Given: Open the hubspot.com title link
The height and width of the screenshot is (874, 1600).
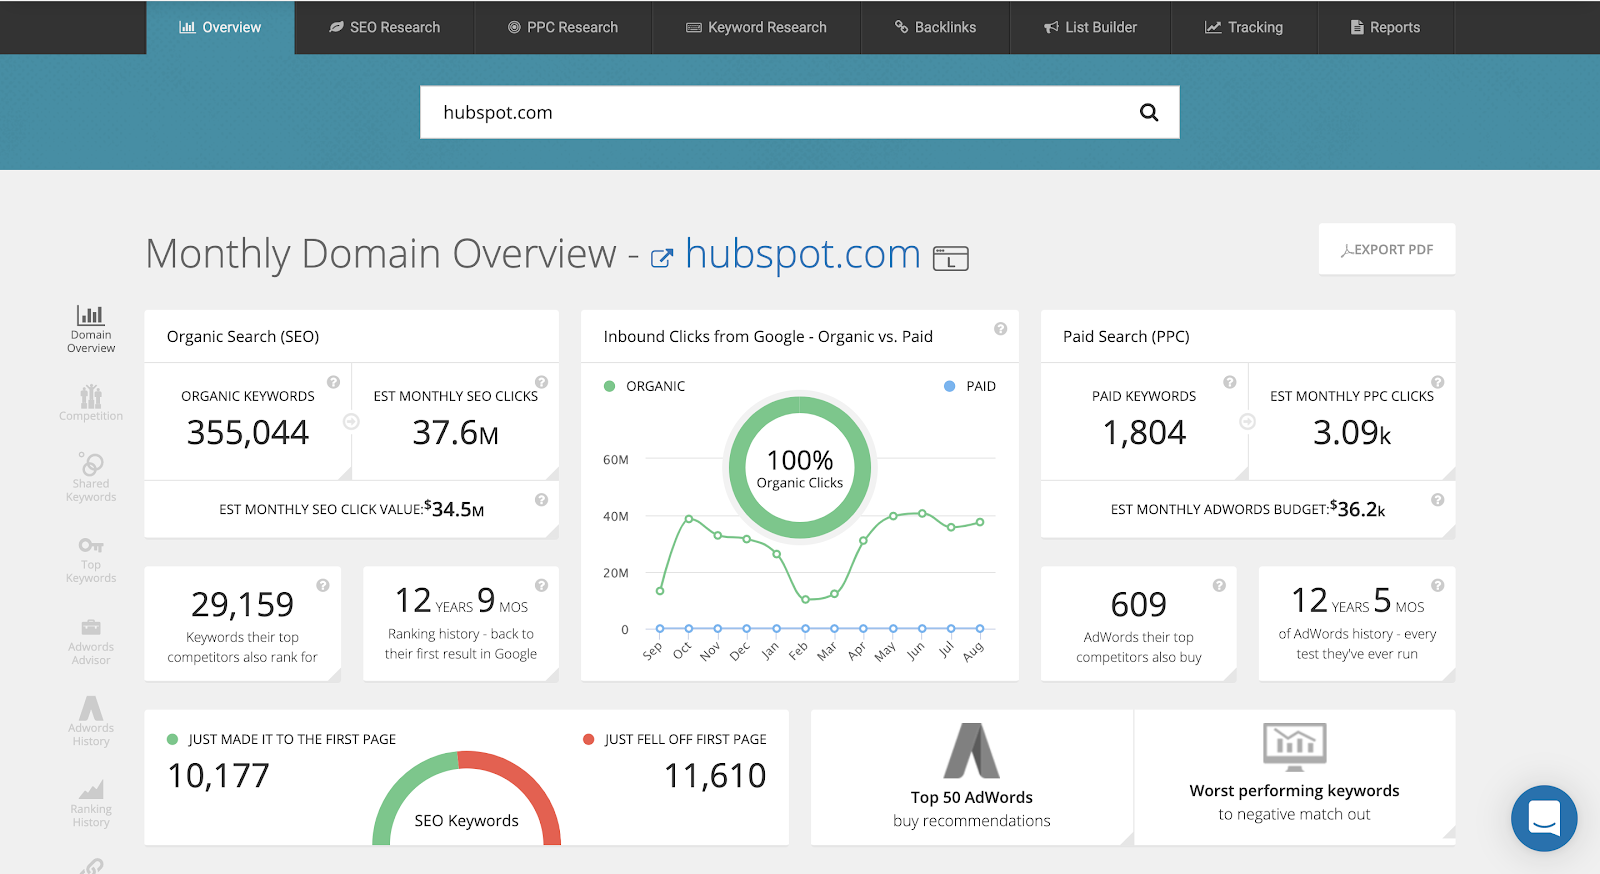Looking at the screenshot, I should point(802,254).
